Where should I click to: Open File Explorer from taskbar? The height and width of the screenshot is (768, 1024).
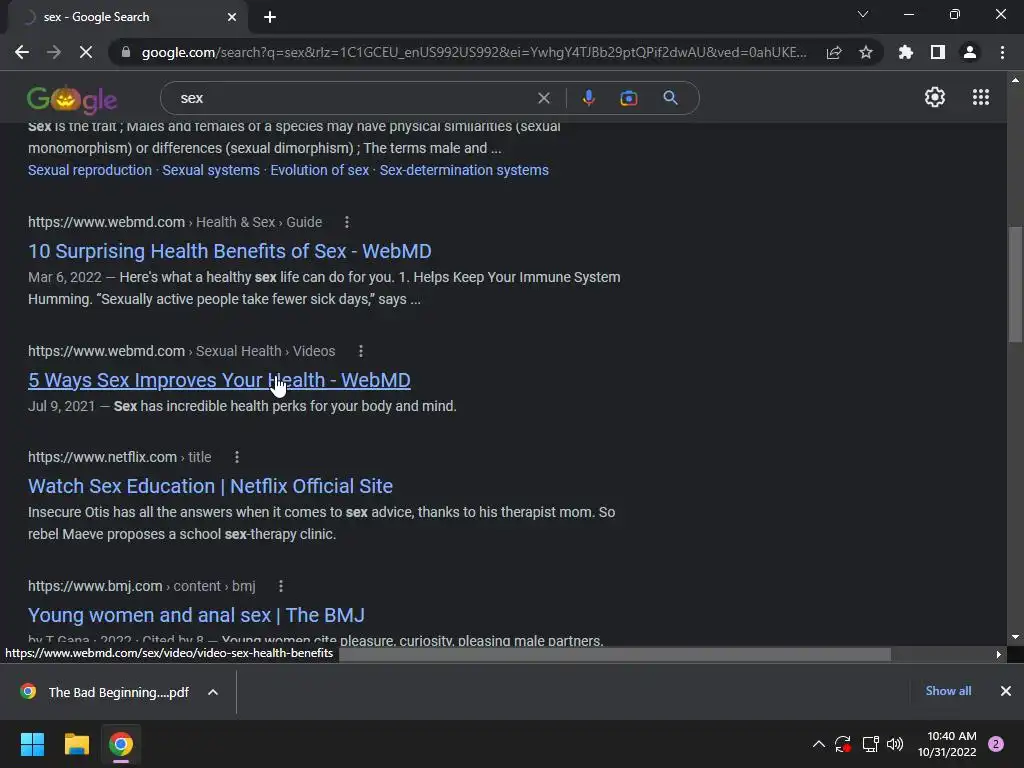76,744
